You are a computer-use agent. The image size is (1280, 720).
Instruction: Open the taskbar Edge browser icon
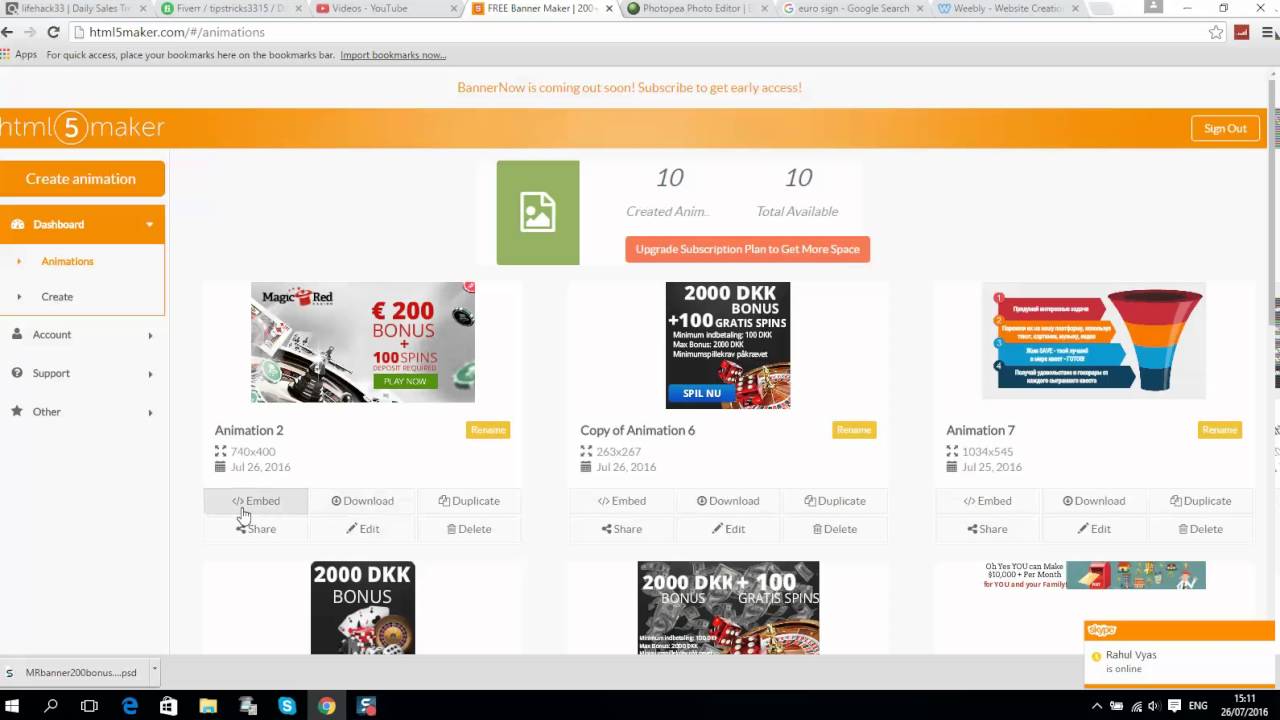[x=130, y=706]
